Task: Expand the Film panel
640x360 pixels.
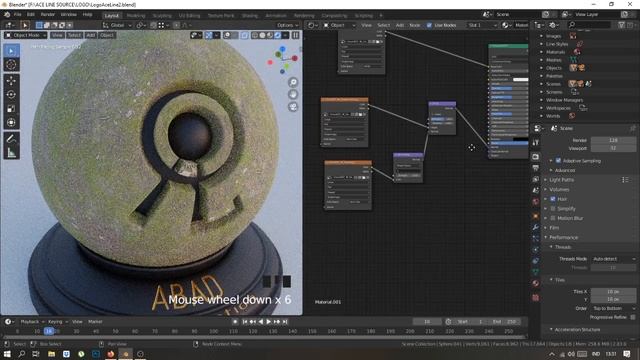Action: click(554, 228)
